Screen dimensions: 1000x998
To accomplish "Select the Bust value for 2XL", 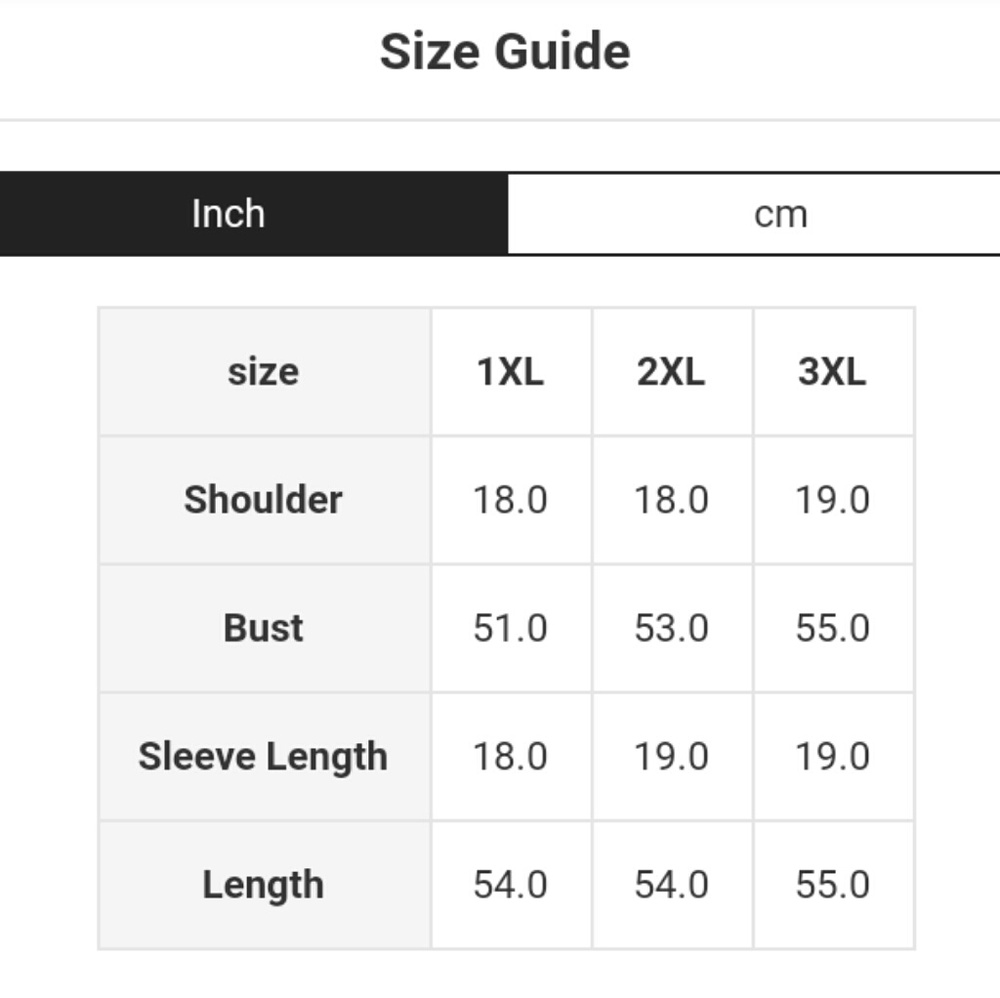I will 671,628.
